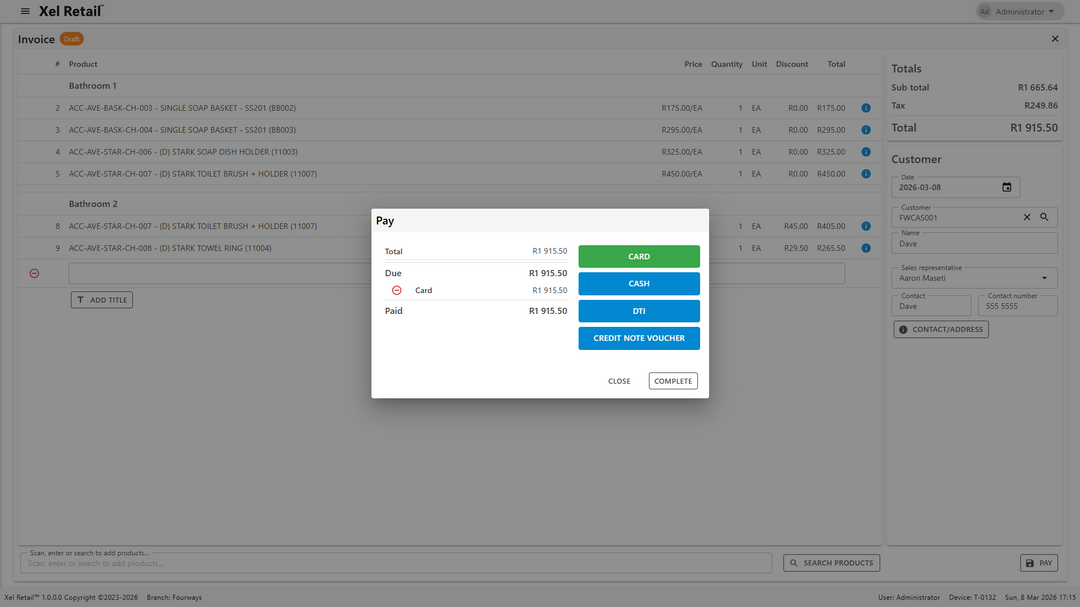This screenshot has width=1080, height=607.
Task: Close the Invoice panel
Action: coord(1055,39)
